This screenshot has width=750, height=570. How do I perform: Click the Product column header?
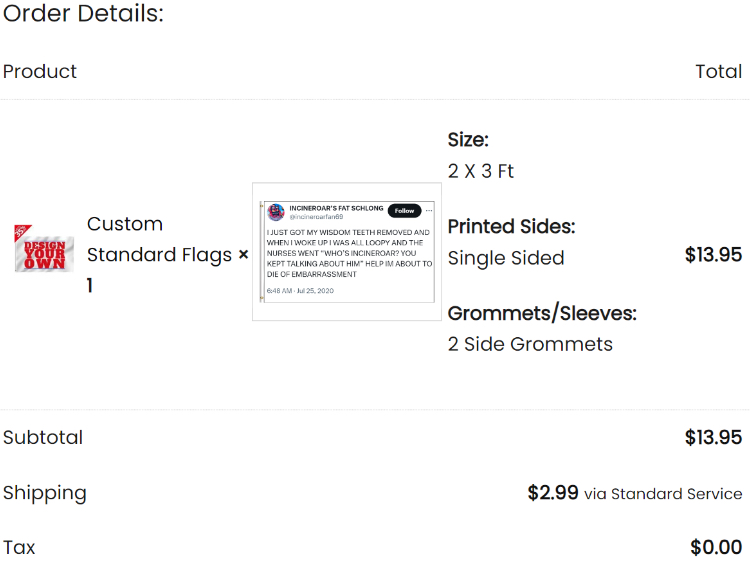tap(40, 72)
